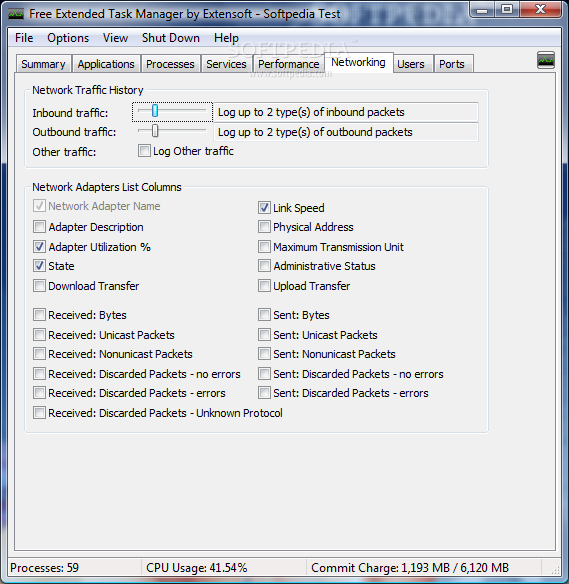Check Sent: Discarded Packets - no errors
The height and width of the screenshot is (584, 569).
[264, 374]
